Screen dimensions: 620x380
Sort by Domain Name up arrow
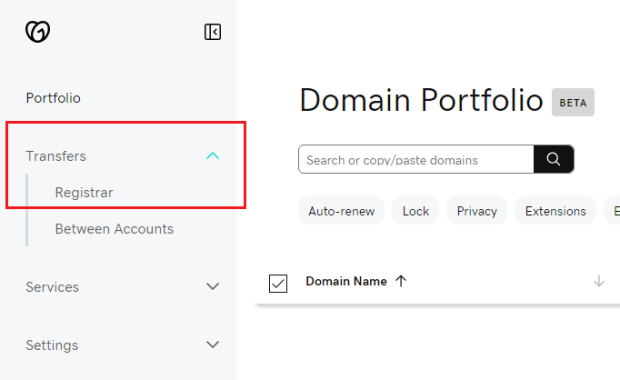tap(401, 281)
